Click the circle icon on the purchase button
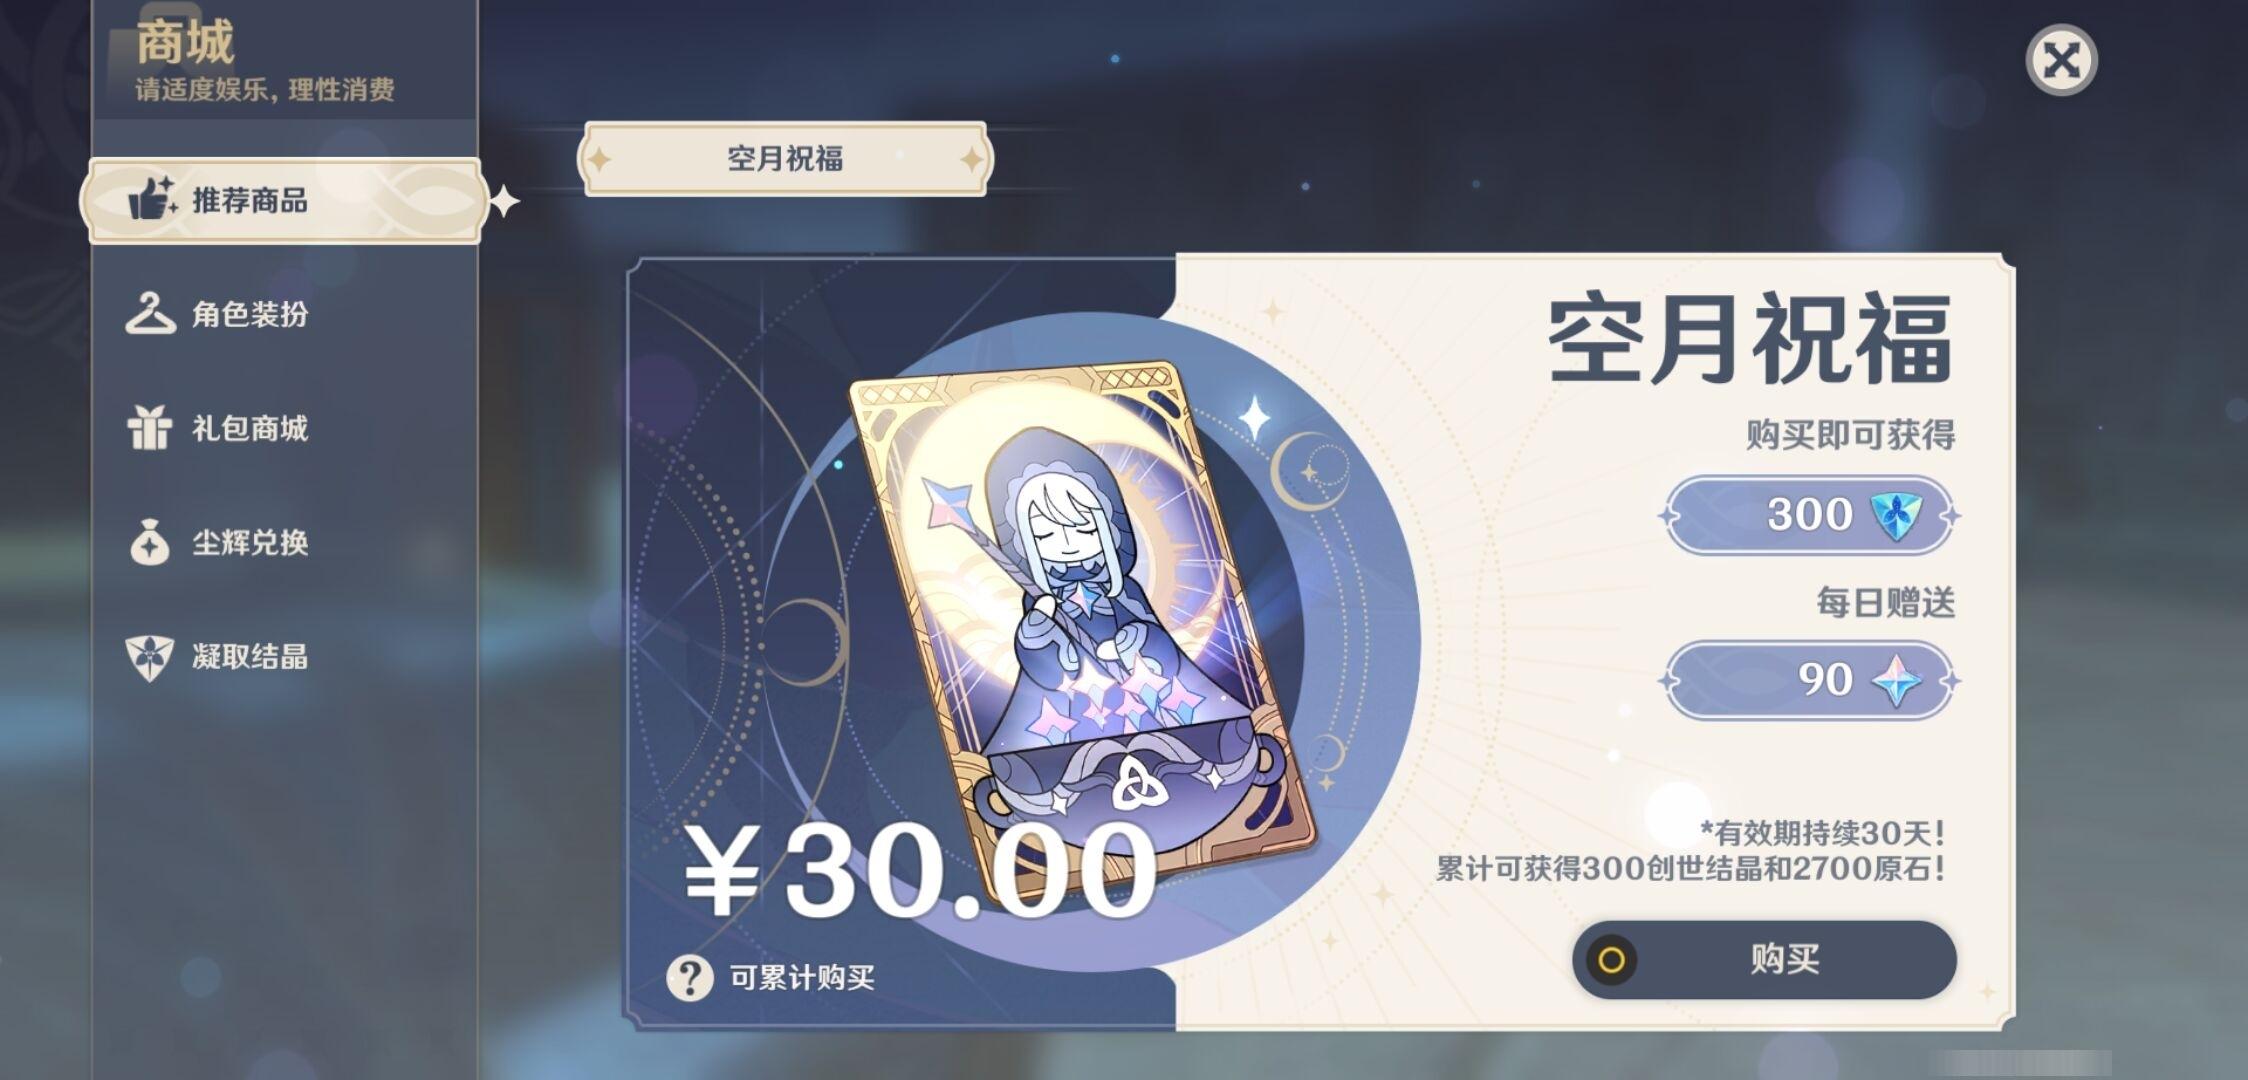This screenshot has width=2248, height=1080. tap(1611, 960)
